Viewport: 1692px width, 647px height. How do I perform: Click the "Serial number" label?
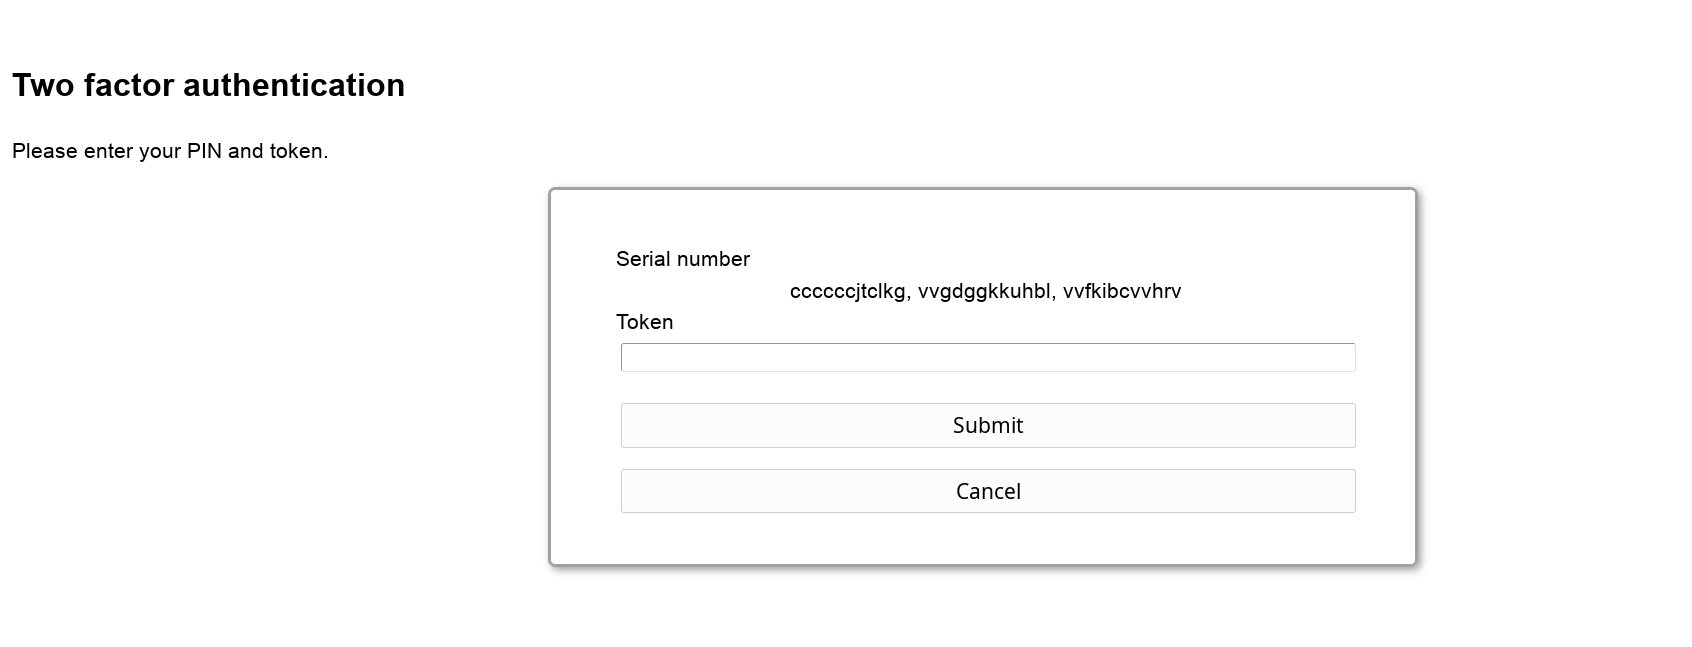point(682,259)
